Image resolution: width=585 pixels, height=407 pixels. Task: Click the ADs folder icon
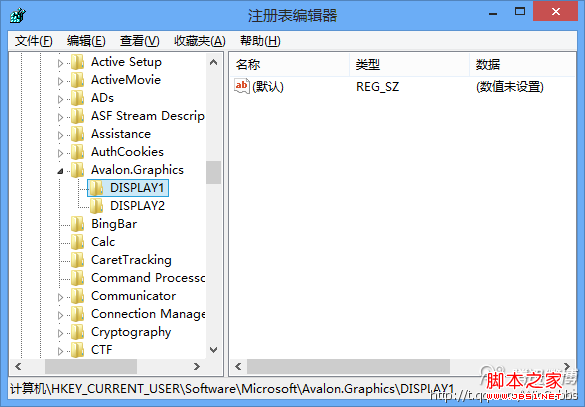[78, 98]
